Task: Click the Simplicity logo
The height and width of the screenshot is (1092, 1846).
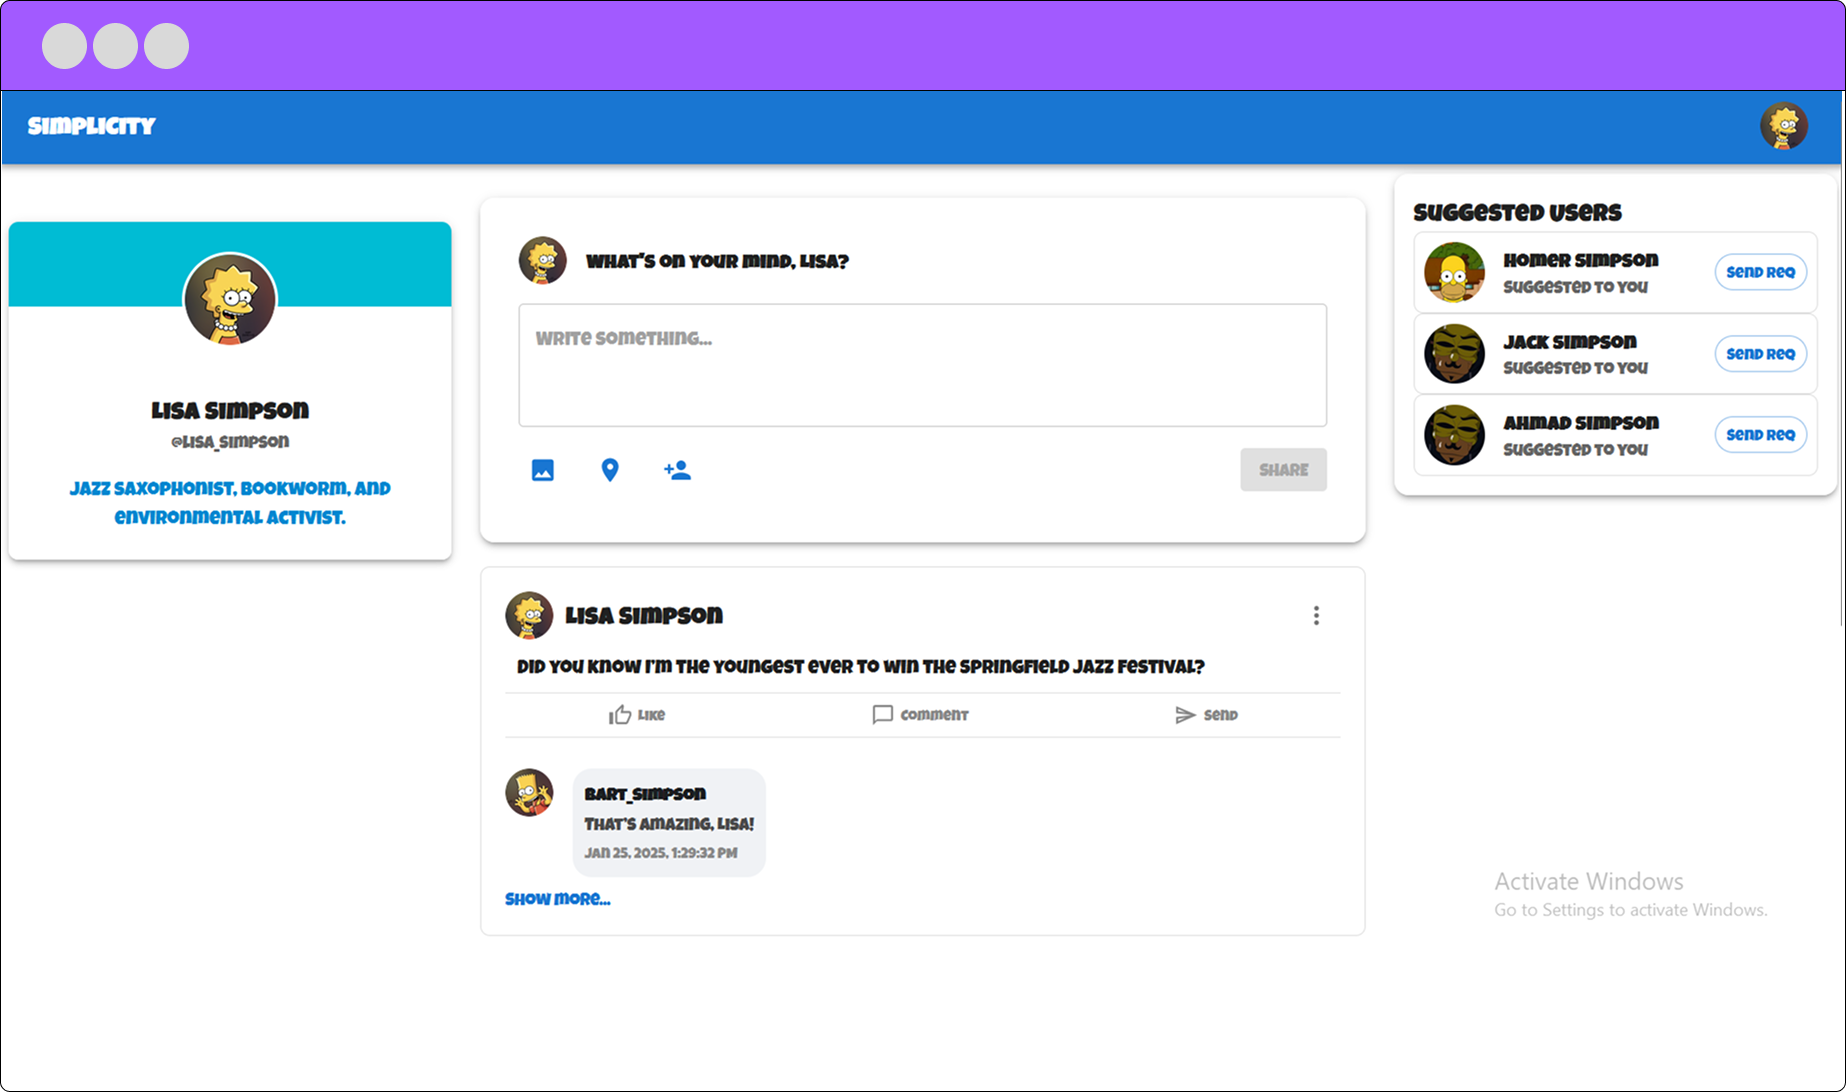Action: pyautogui.click(x=92, y=126)
